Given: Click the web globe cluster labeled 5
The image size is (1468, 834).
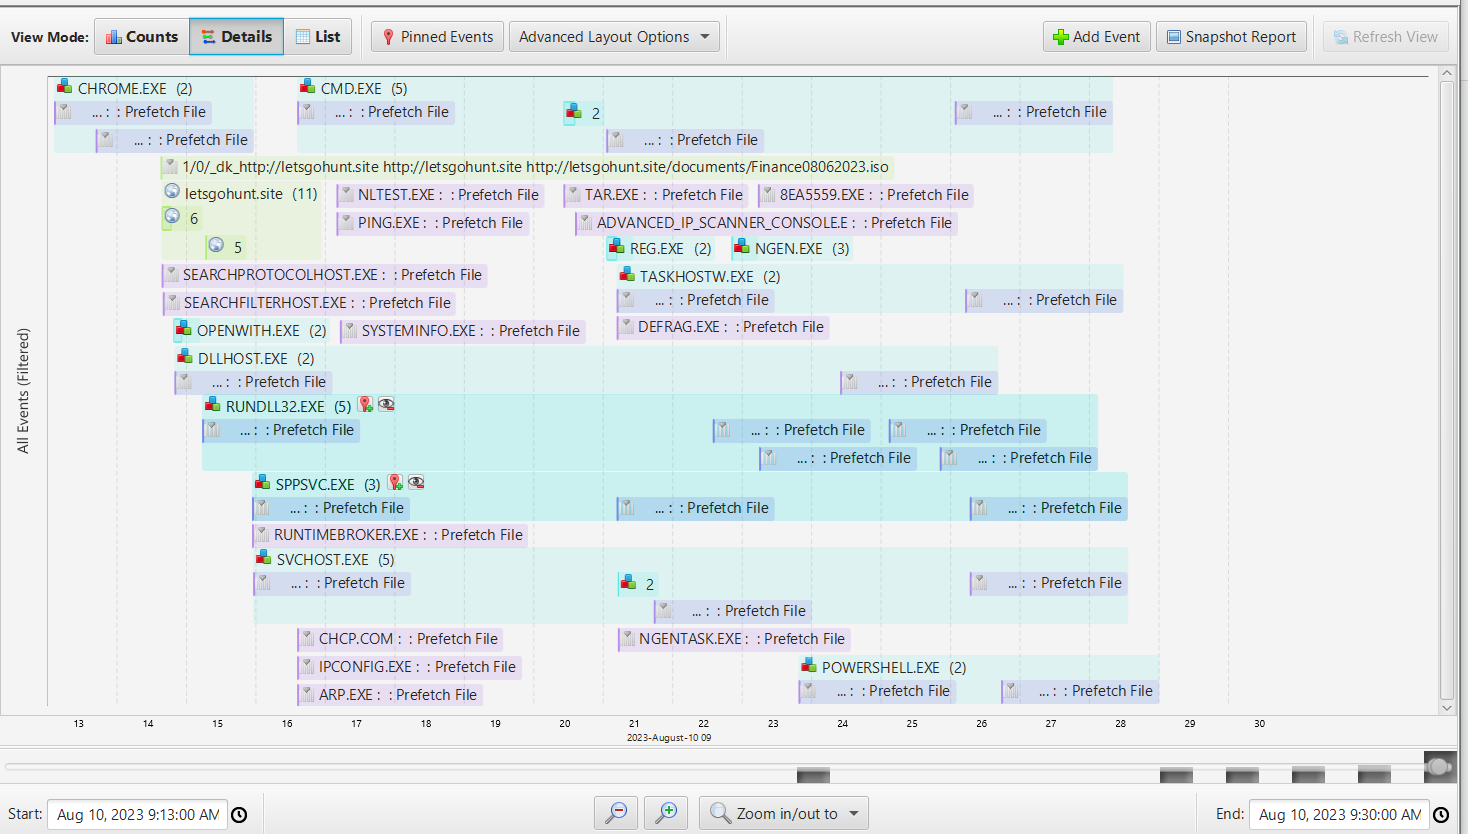Looking at the screenshot, I should coord(216,245).
